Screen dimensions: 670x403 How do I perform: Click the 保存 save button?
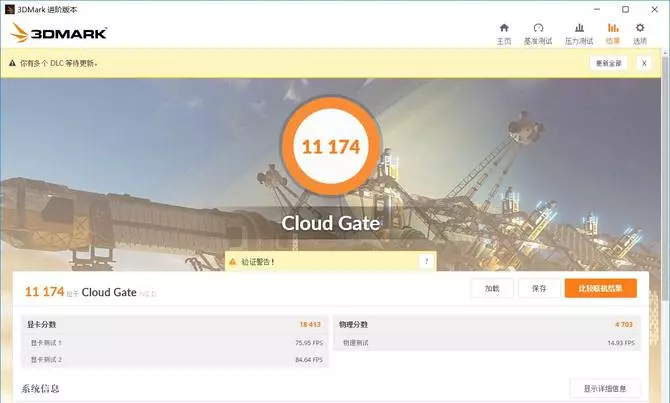pos(539,288)
